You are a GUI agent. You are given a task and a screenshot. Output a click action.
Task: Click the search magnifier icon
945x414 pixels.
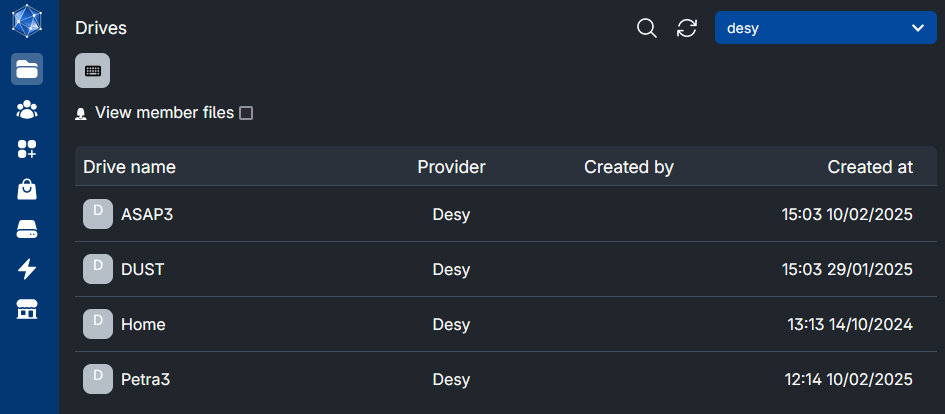click(647, 28)
